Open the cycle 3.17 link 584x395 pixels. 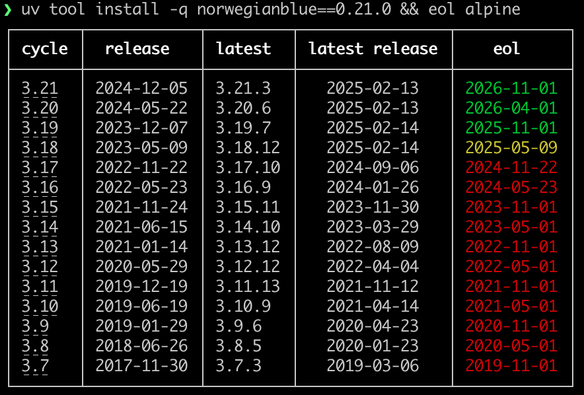[40, 168]
